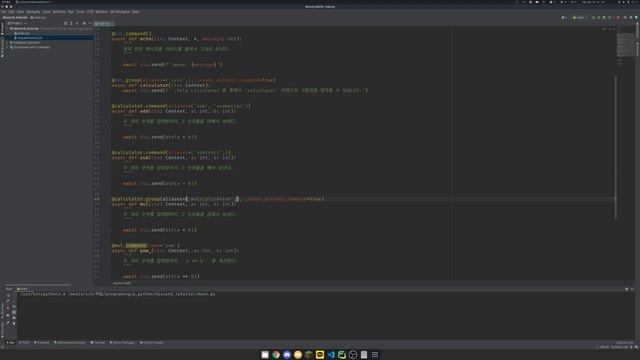640x360 pixels.
Task: Open the VCS menu
Action: [x=90, y=12]
